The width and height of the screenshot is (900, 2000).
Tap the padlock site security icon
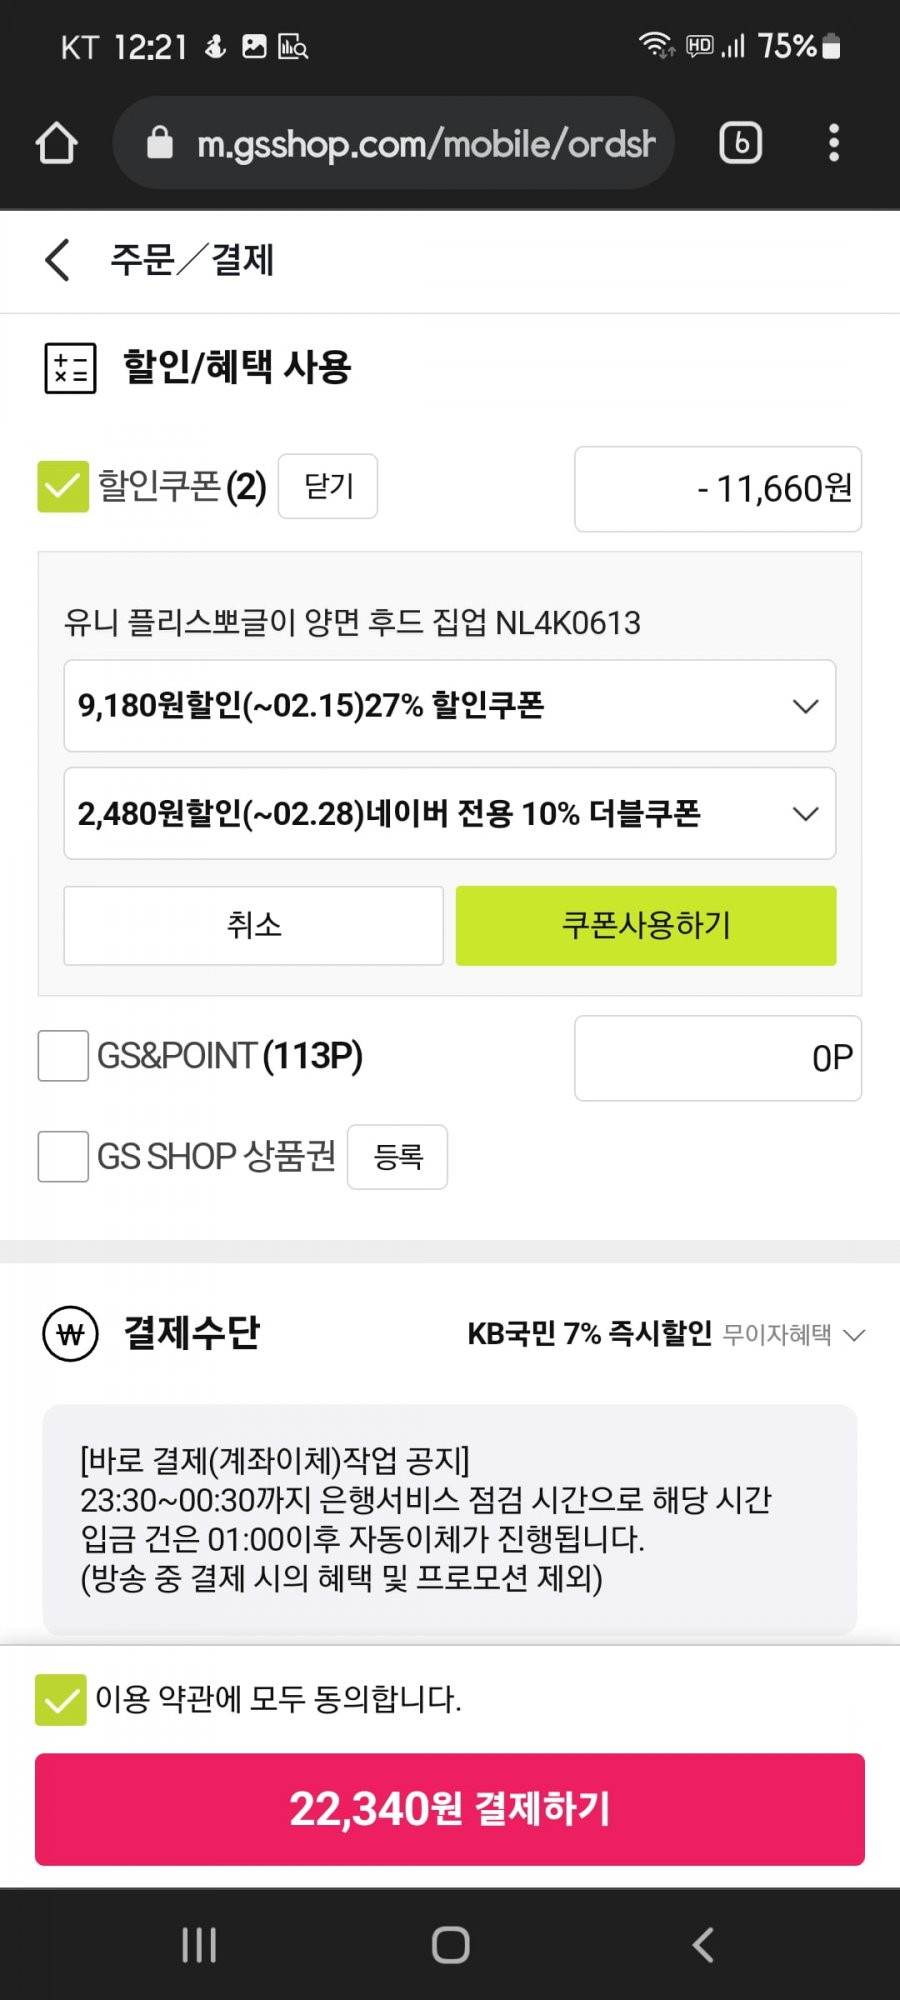tap(160, 143)
